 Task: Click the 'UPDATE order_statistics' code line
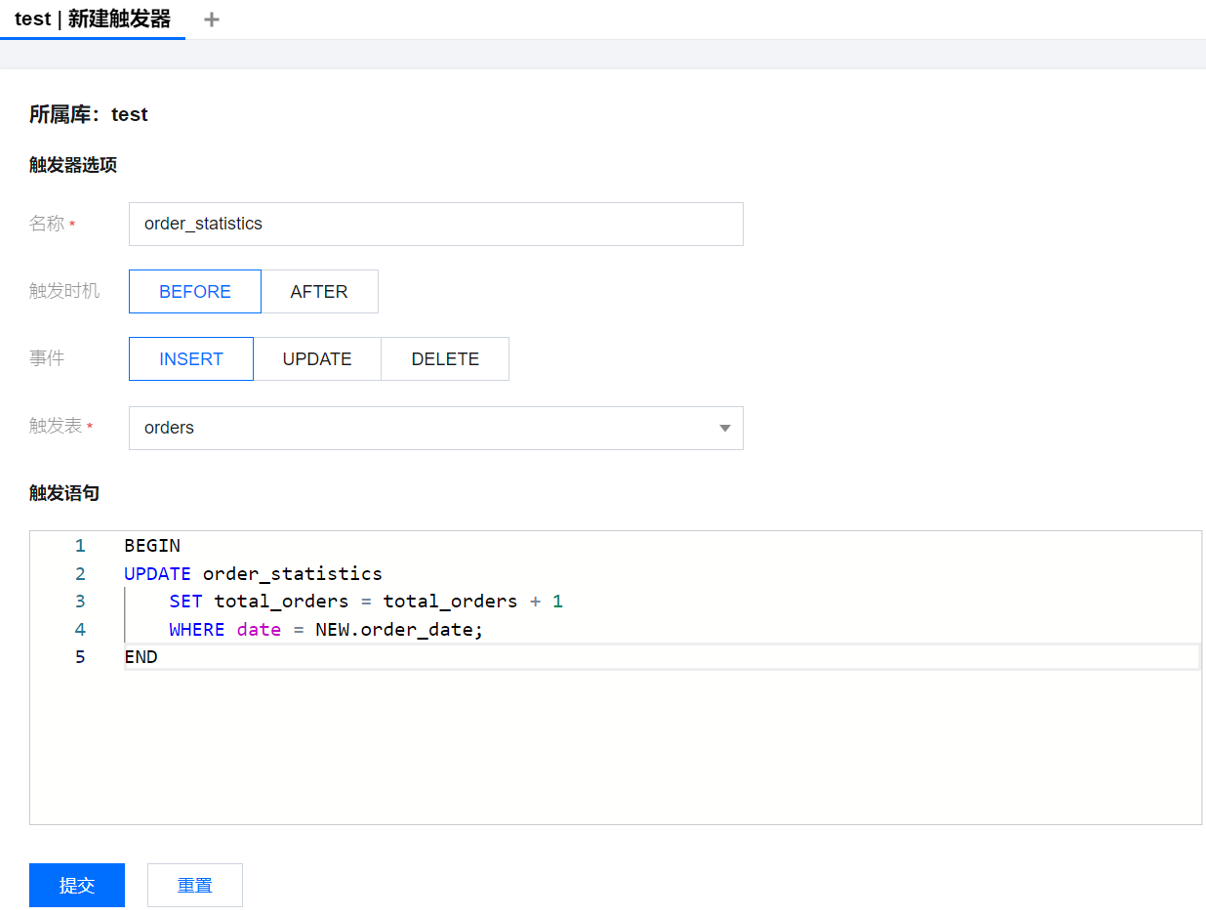(253, 574)
